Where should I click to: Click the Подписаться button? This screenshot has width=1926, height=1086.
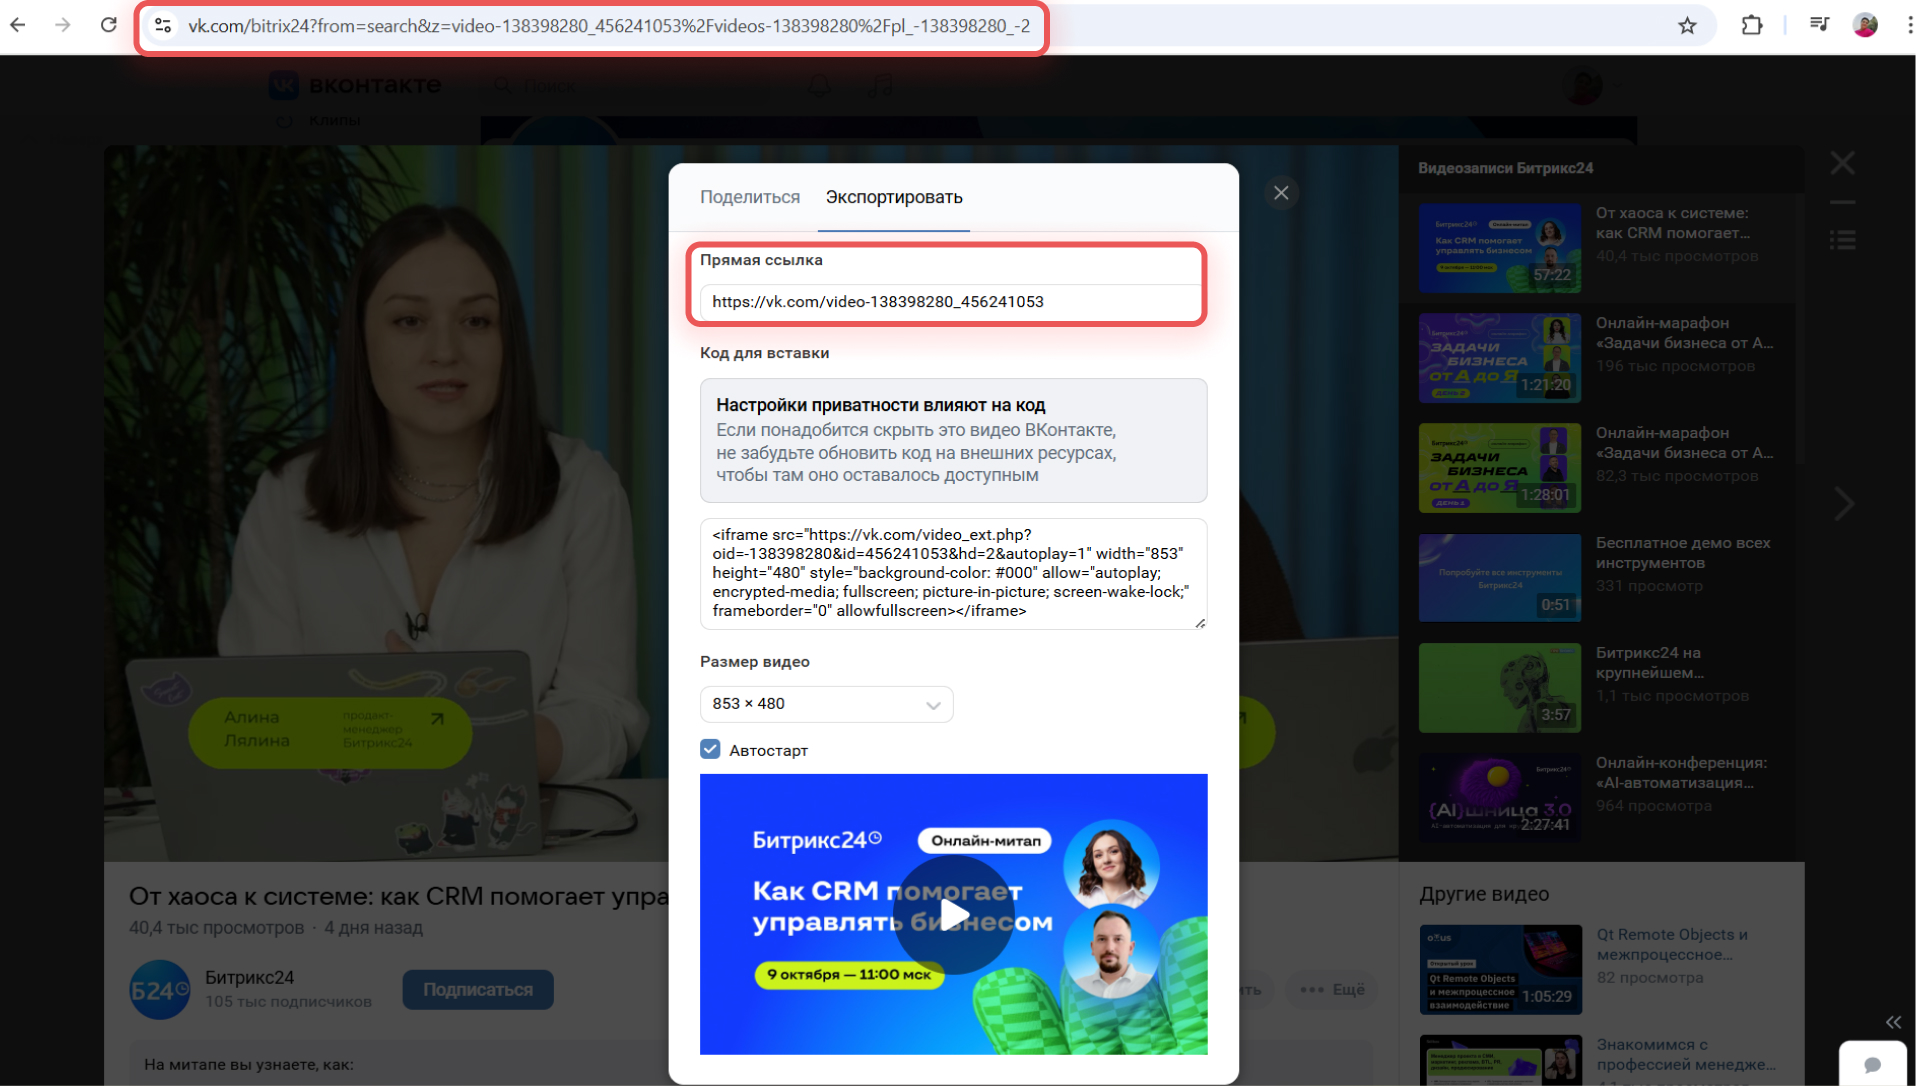(478, 989)
